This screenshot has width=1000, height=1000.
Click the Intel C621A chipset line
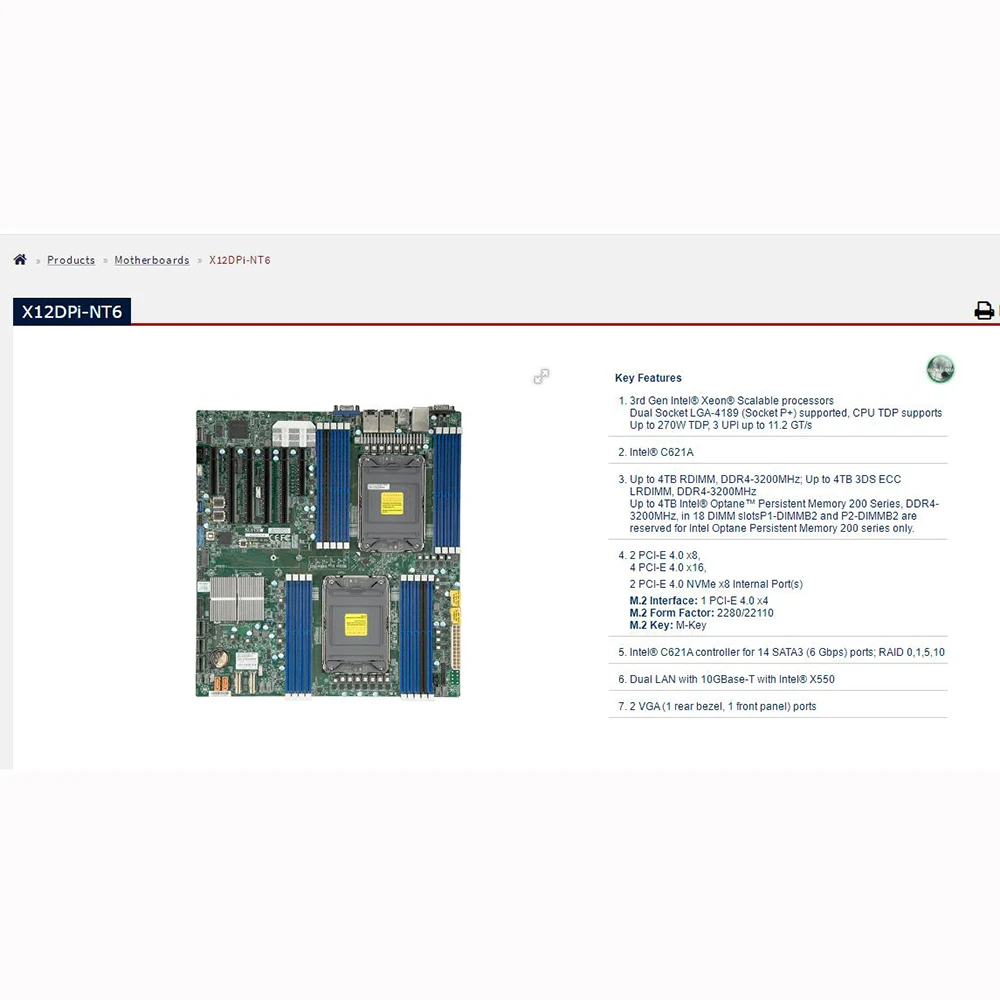(661, 452)
